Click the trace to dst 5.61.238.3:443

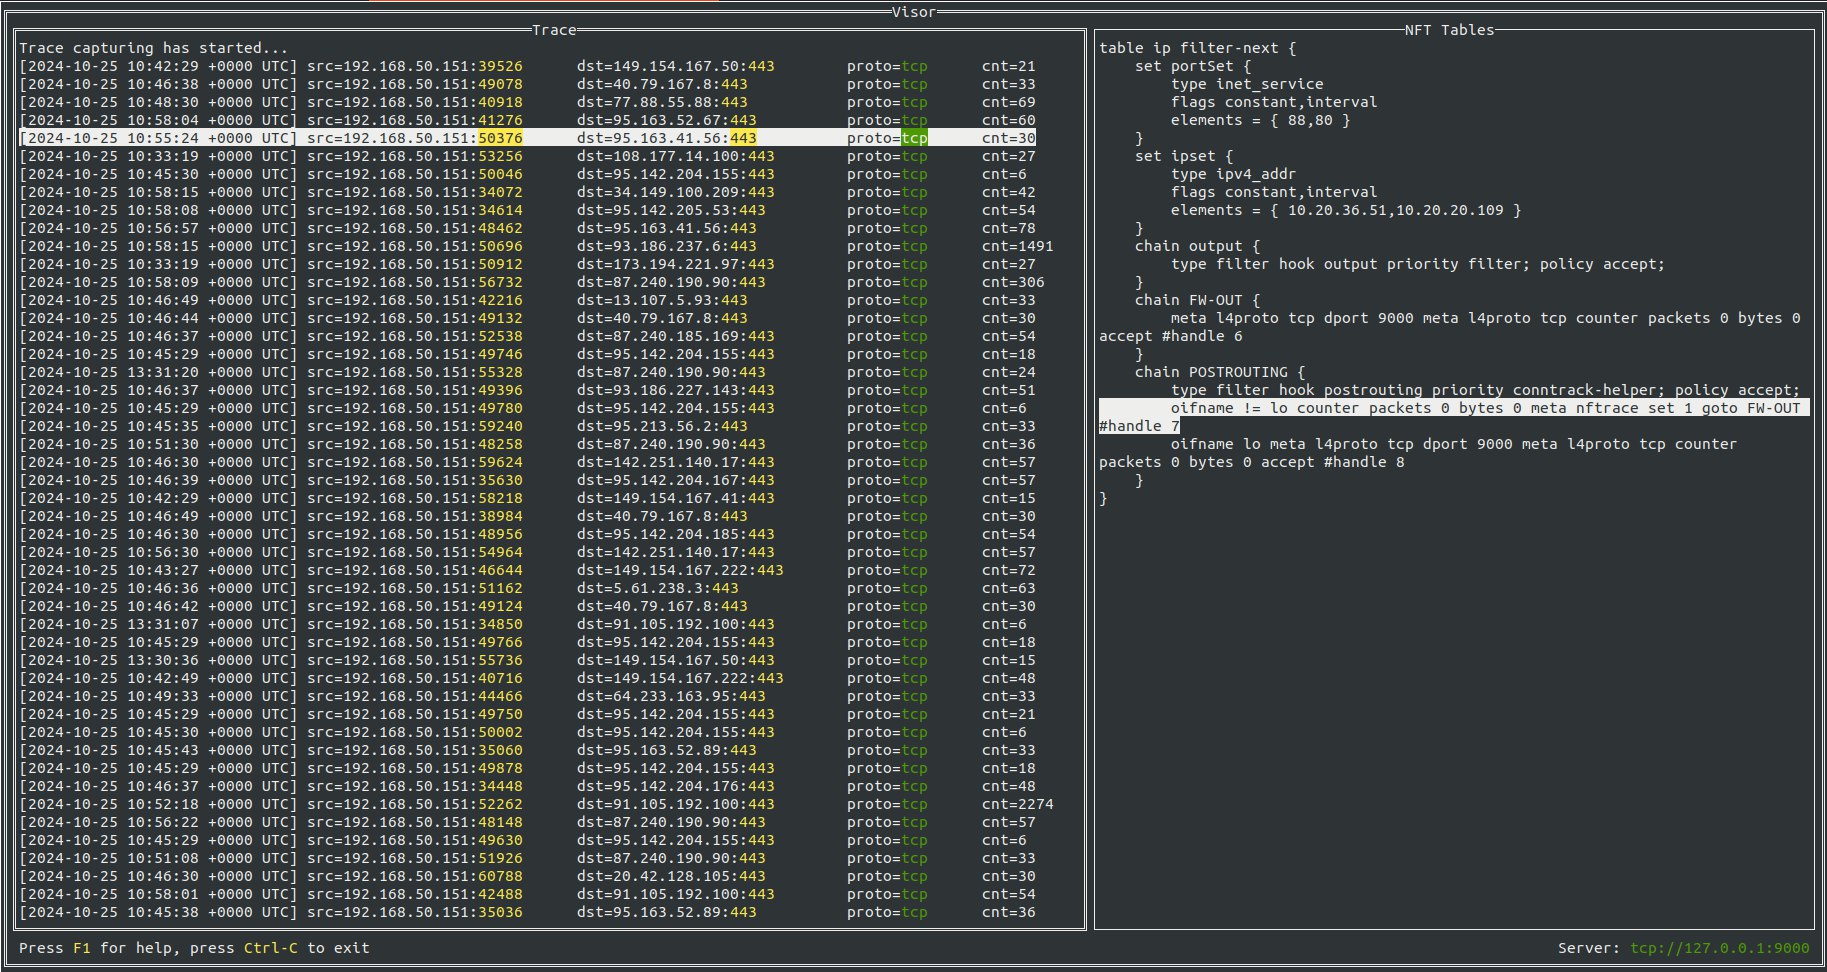coord(528,588)
